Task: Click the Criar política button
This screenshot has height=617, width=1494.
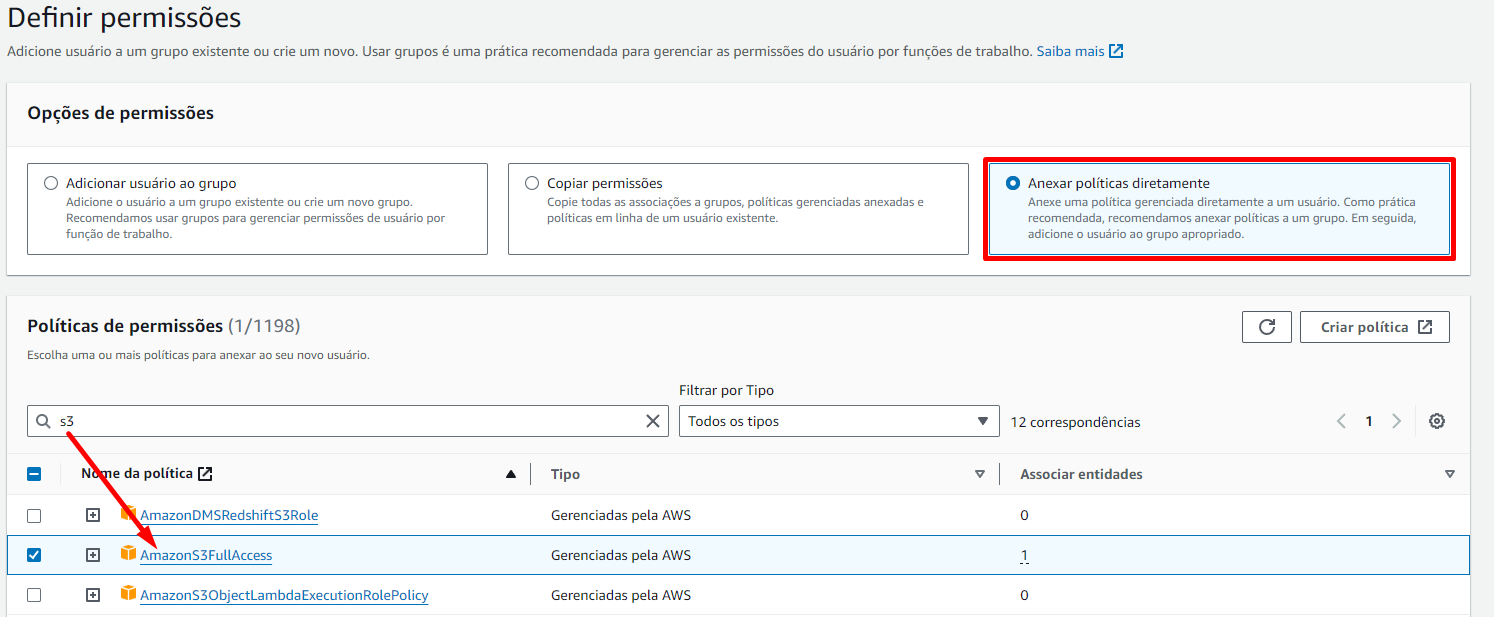Action: (x=1374, y=327)
